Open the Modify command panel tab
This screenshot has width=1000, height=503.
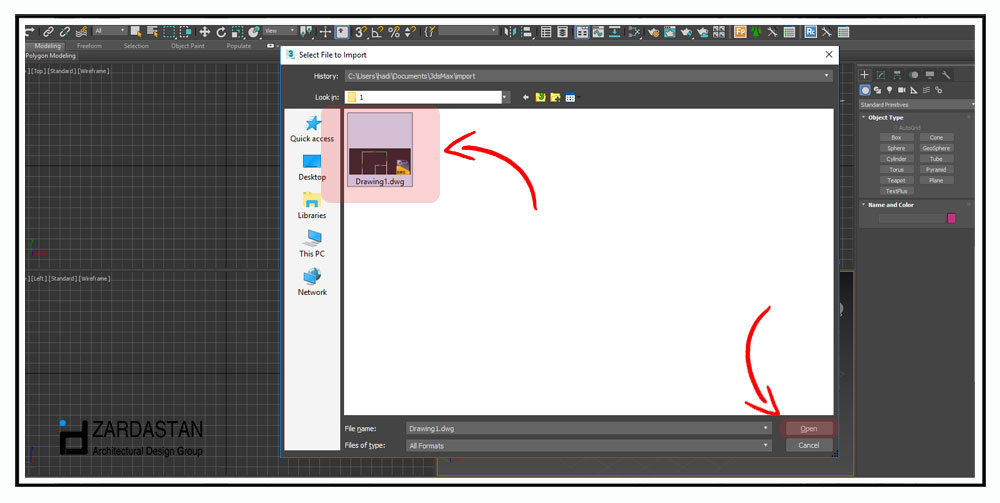(x=880, y=75)
